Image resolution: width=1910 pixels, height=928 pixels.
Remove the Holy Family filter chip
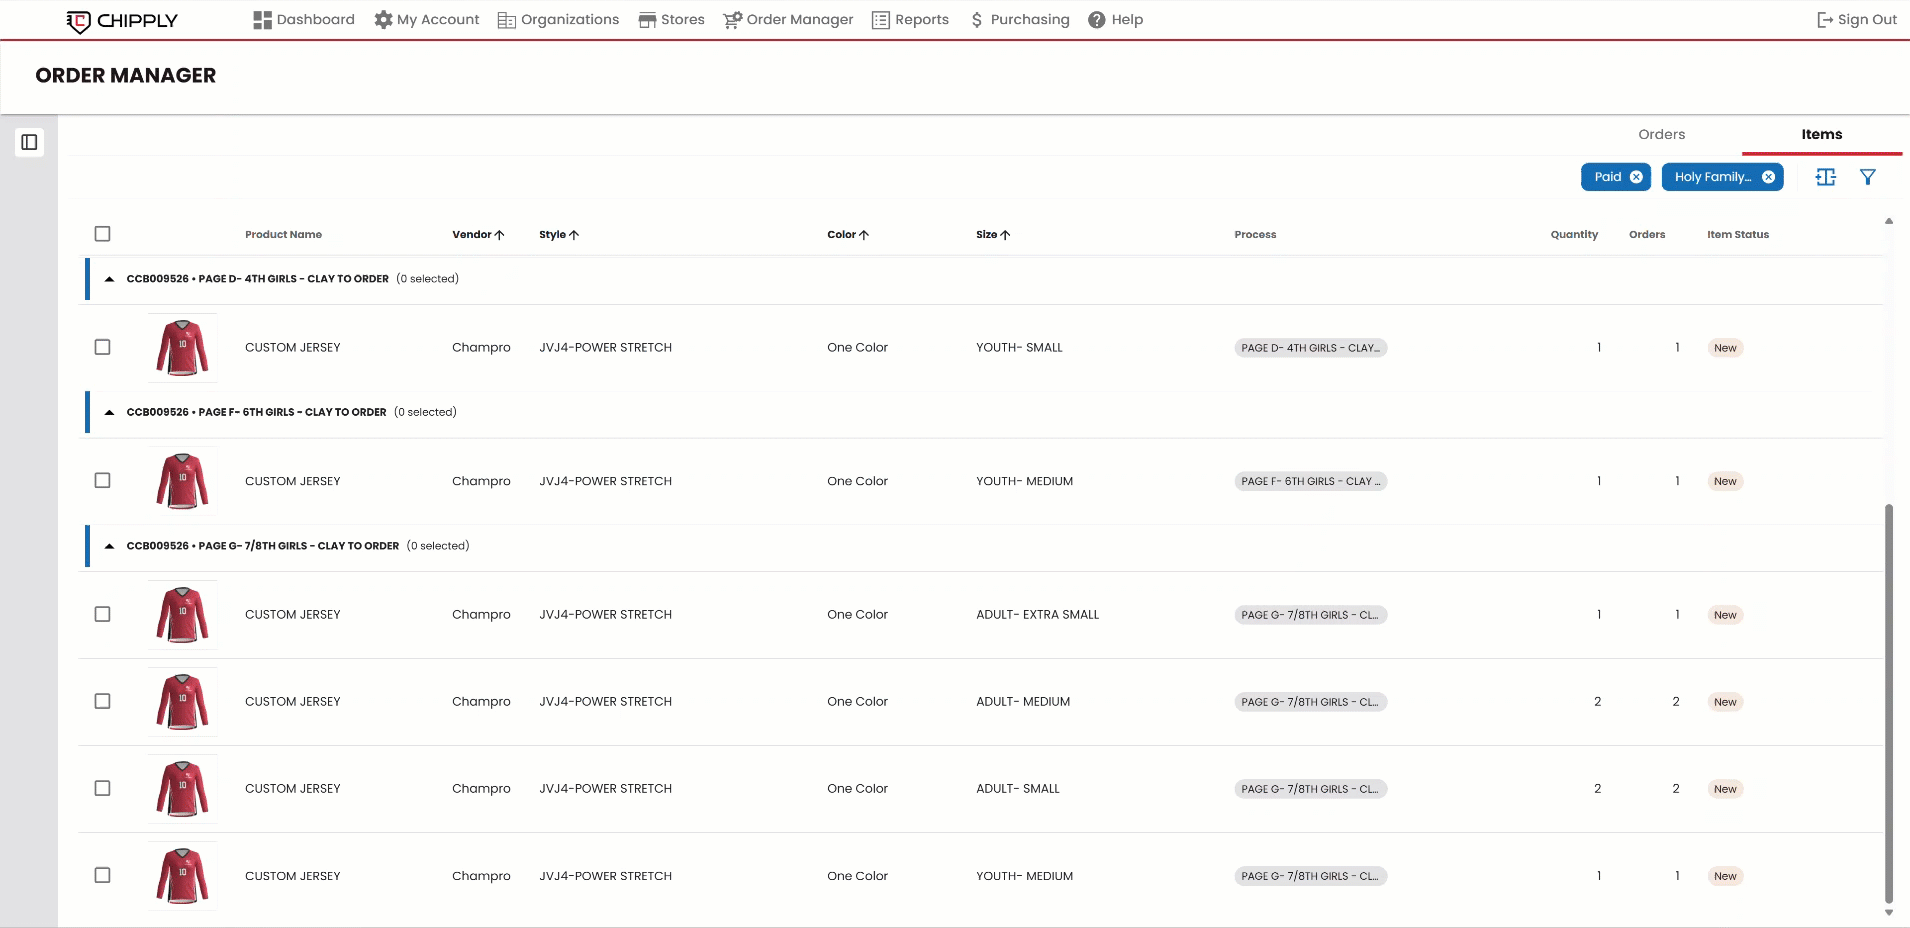[x=1768, y=177]
